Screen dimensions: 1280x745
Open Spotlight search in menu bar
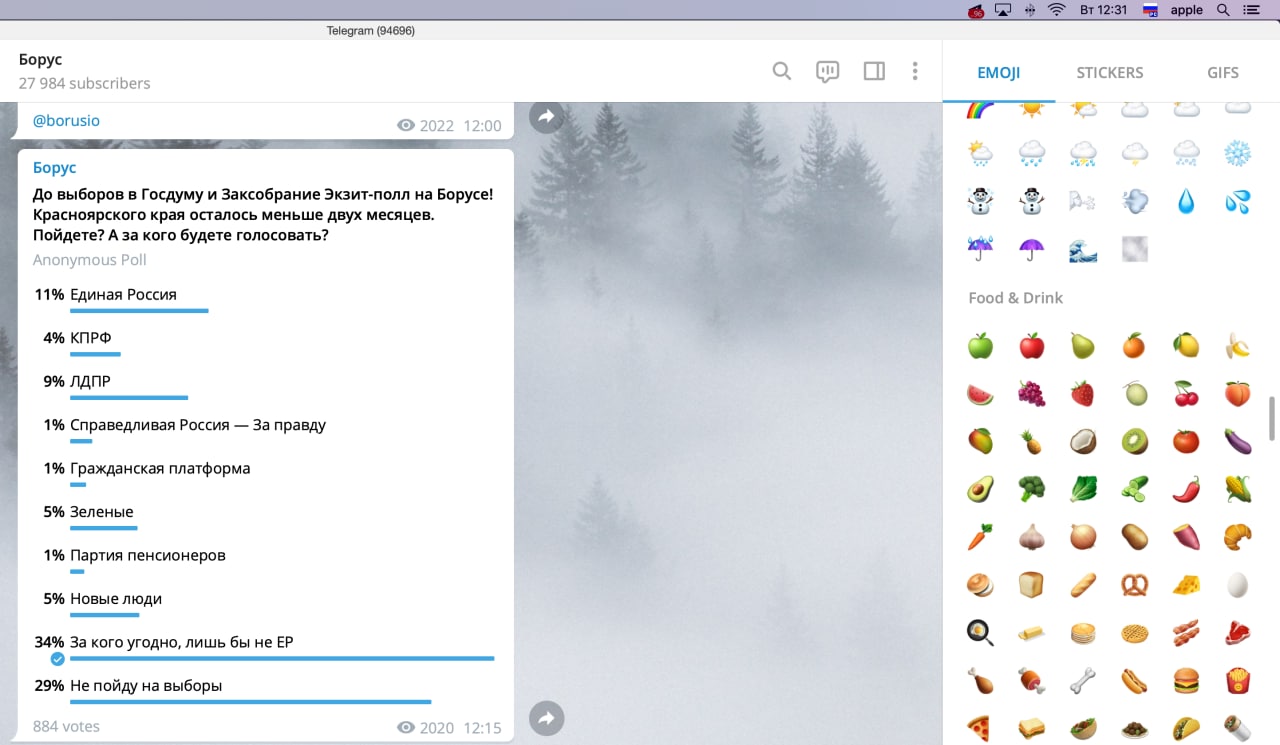tap(1222, 10)
